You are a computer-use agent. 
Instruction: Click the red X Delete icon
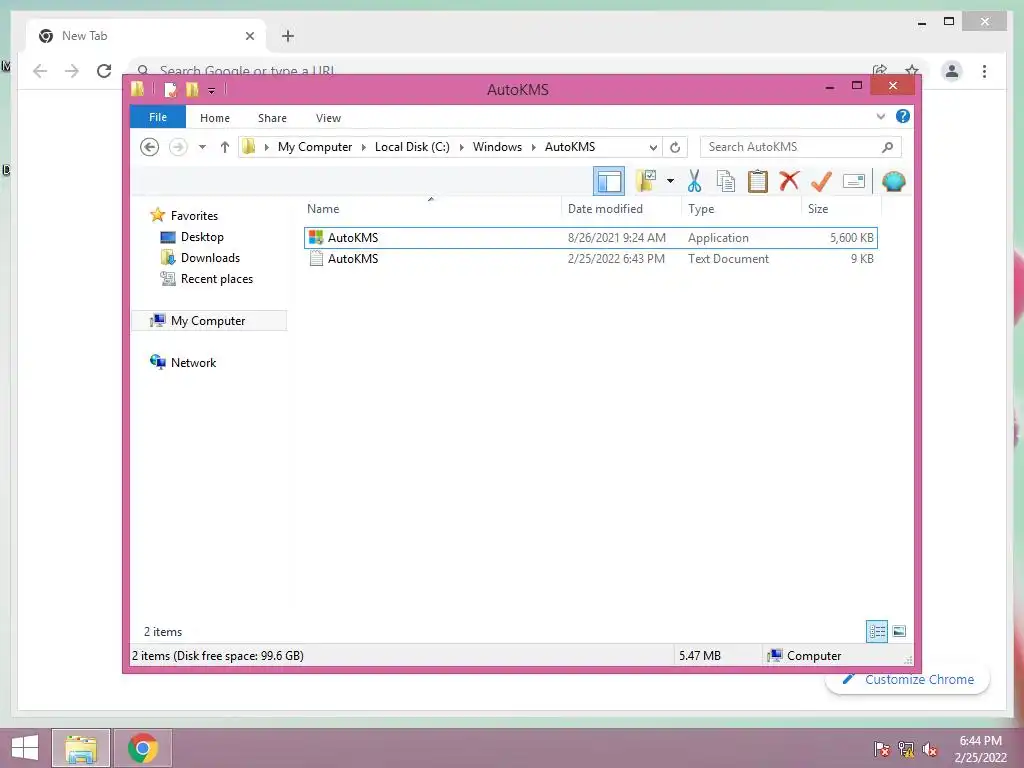(789, 180)
